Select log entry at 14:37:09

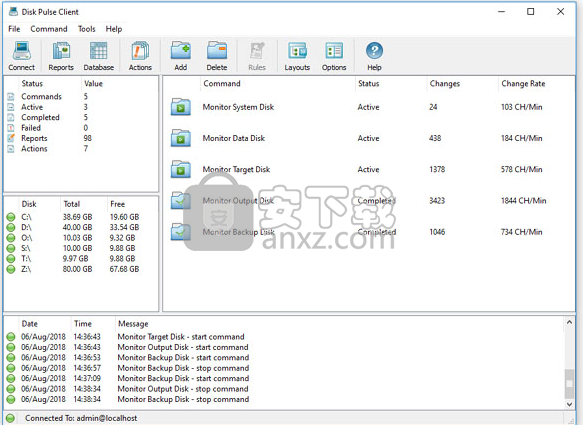pos(285,379)
